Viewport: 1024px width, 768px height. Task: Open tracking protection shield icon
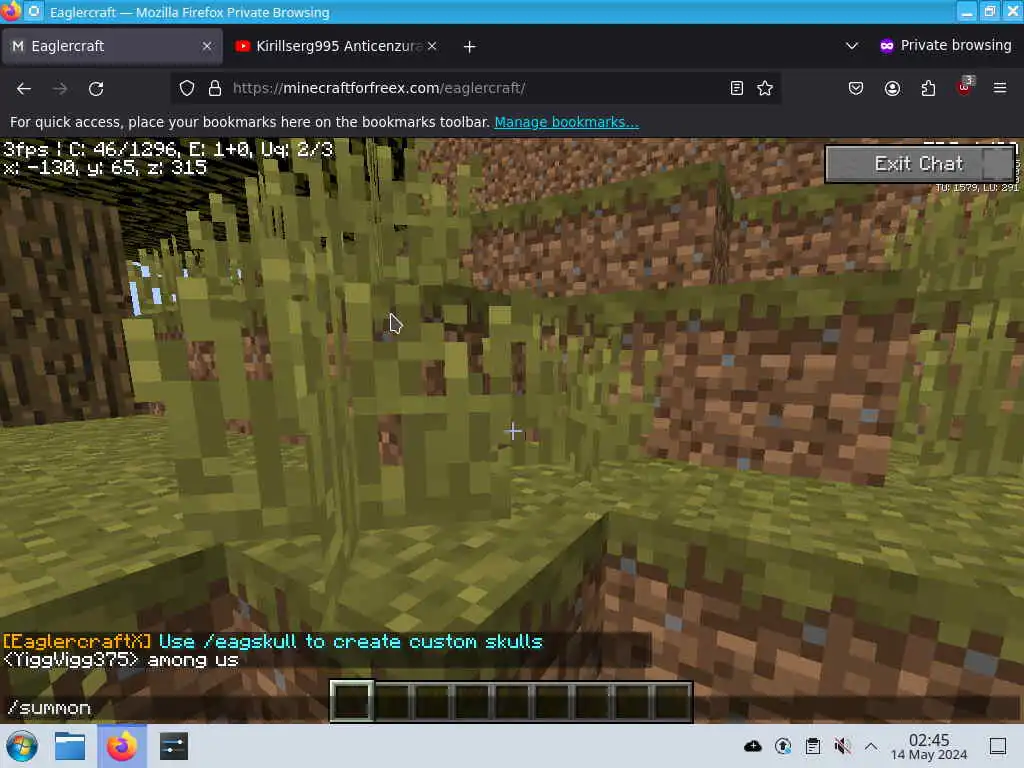187,88
